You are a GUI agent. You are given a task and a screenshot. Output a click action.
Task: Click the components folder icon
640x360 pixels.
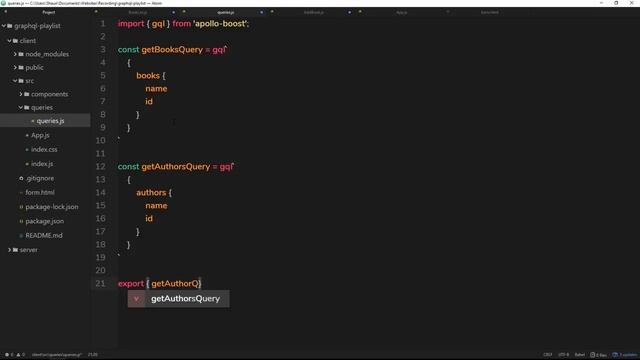click(x=27, y=94)
